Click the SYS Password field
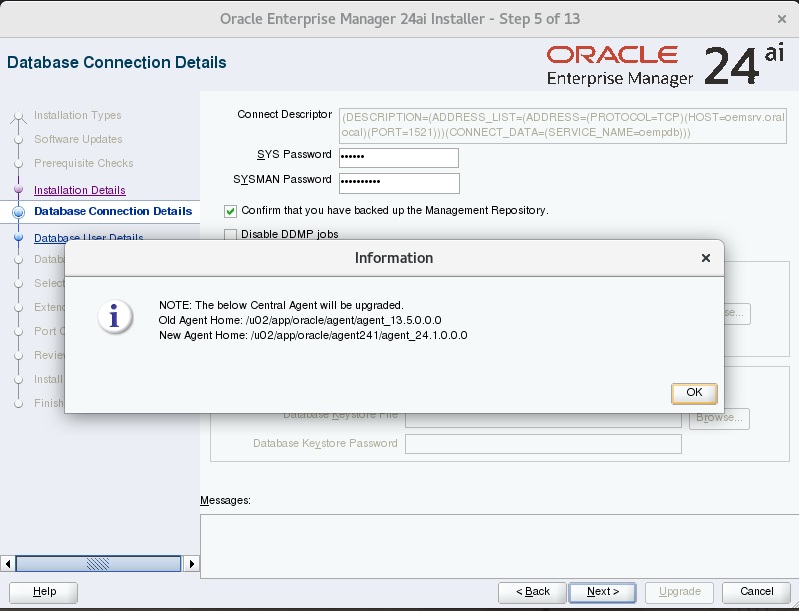799x611 pixels. [x=398, y=157]
